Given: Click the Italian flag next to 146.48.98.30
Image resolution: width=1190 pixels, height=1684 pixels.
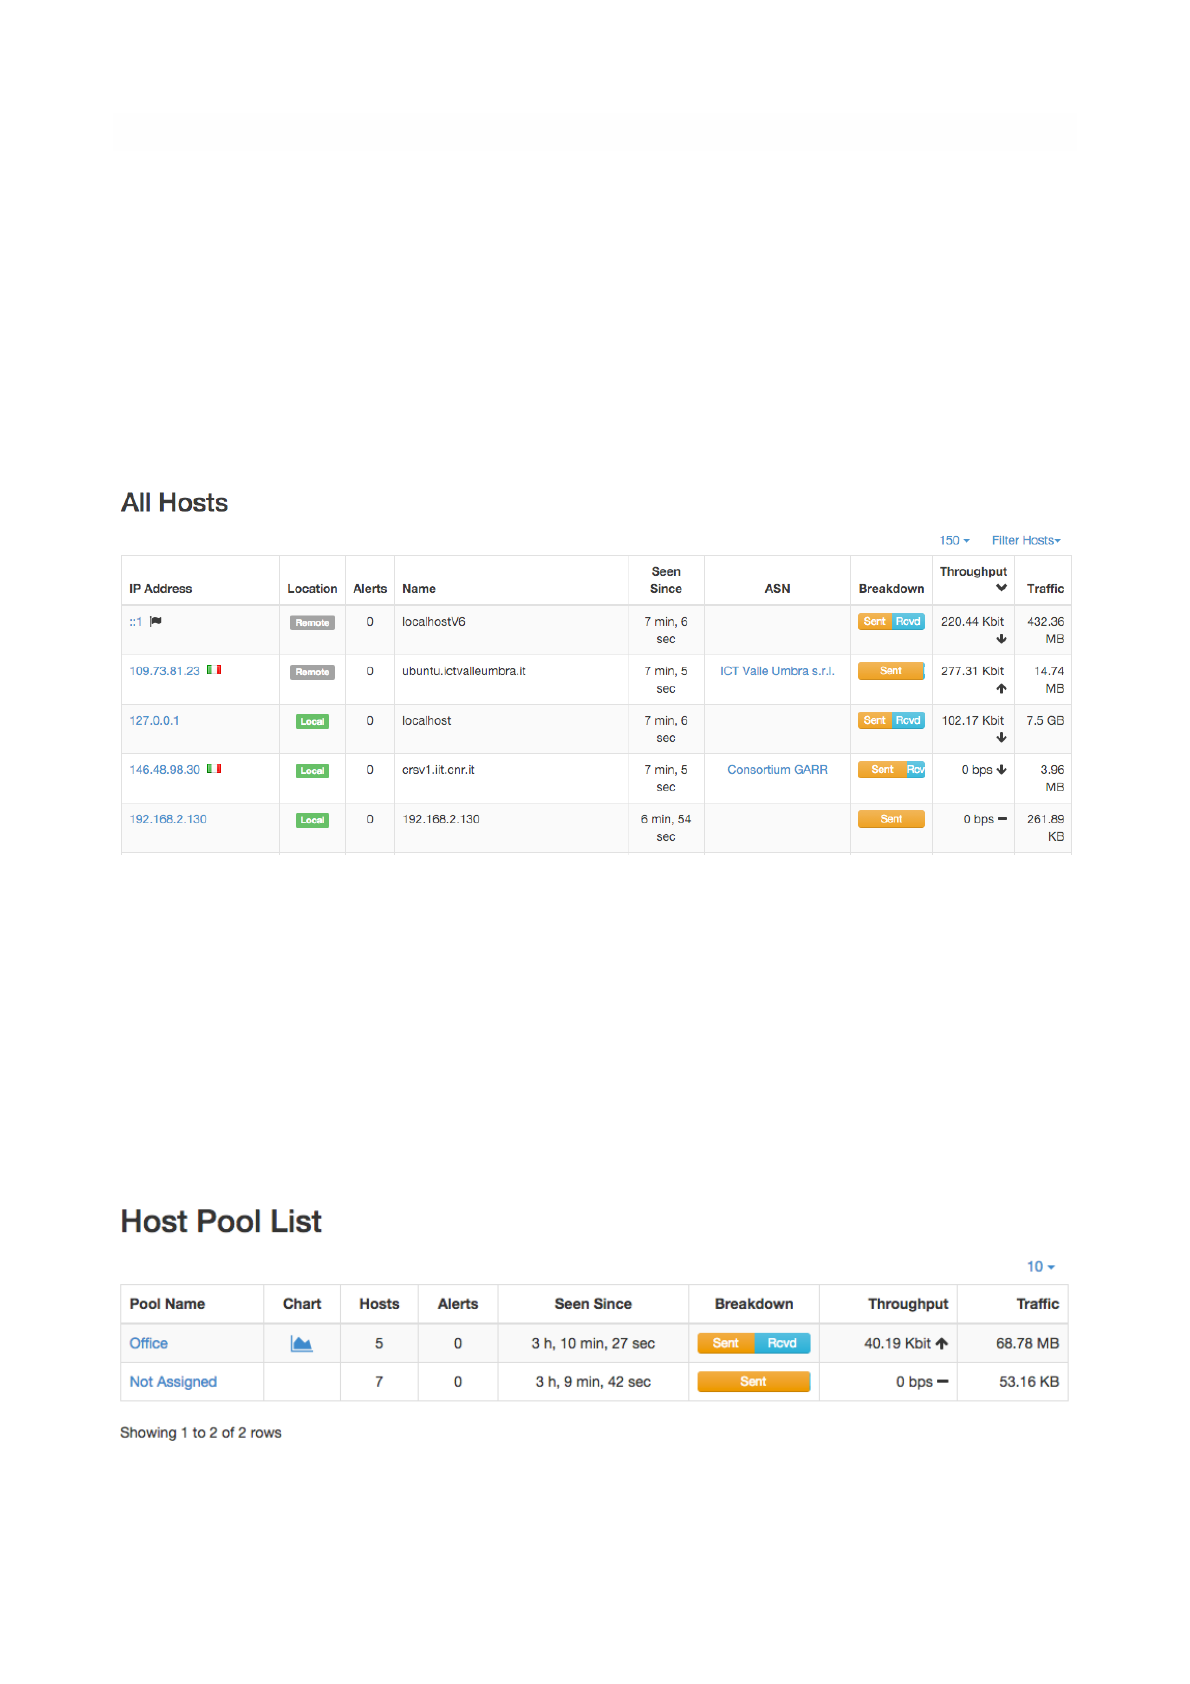Looking at the screenshot, I should tap(214, 769).
